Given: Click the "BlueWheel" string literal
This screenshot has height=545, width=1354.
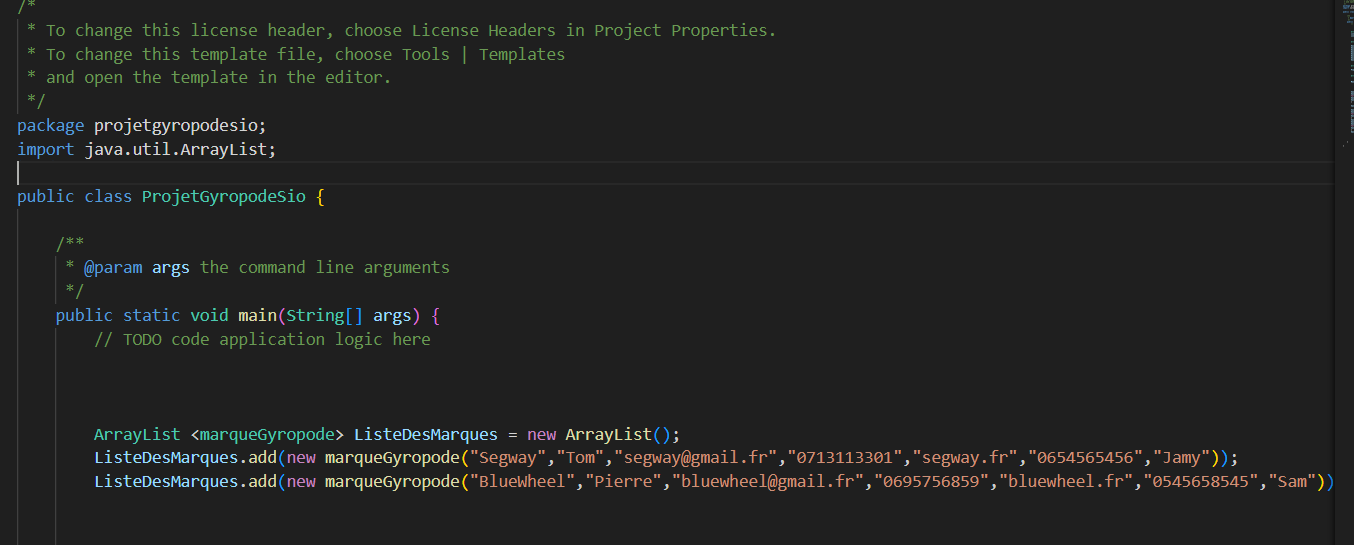Looking at the screenshot, I should (x=523, y=482).
